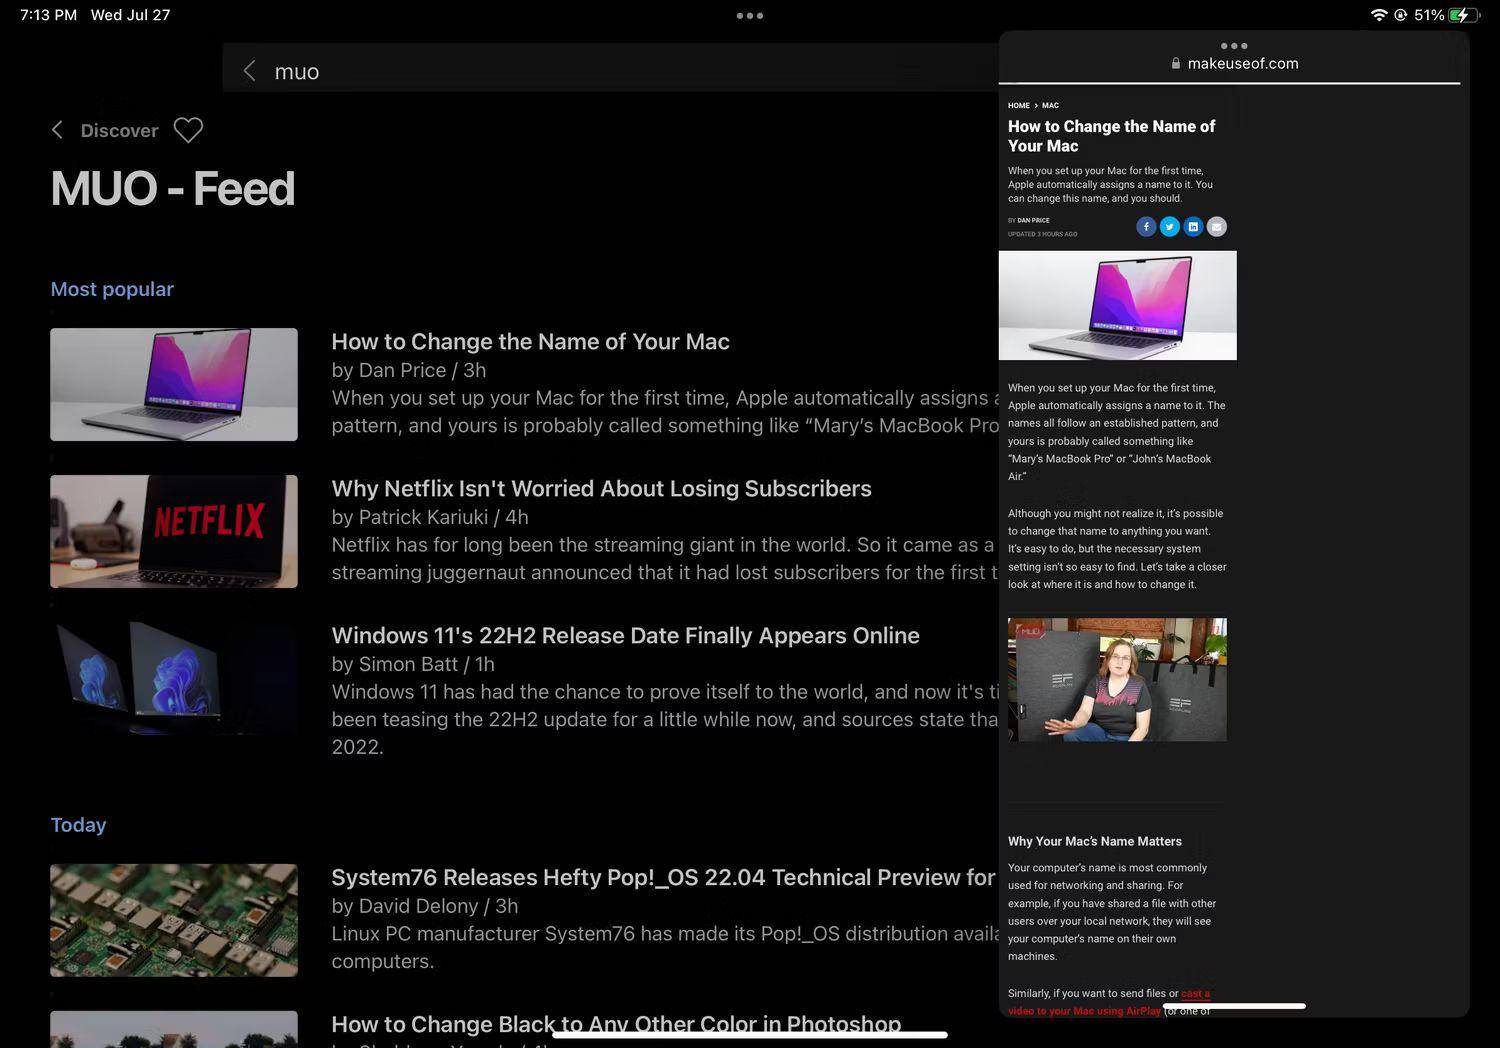Share article on Twitter
1500x1048 pixels.
(x=1170, y=227)
